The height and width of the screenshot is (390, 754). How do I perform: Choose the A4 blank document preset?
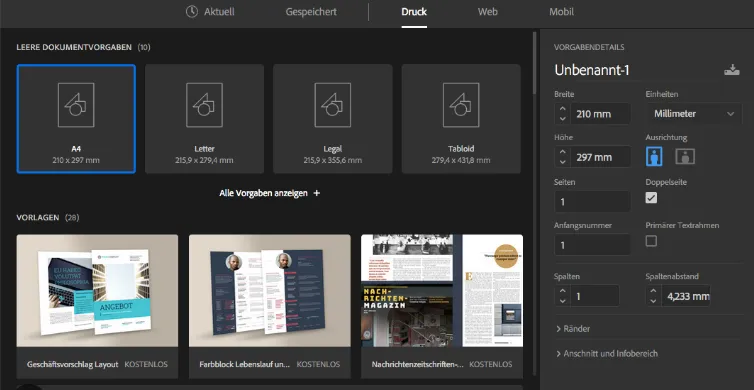76,119
